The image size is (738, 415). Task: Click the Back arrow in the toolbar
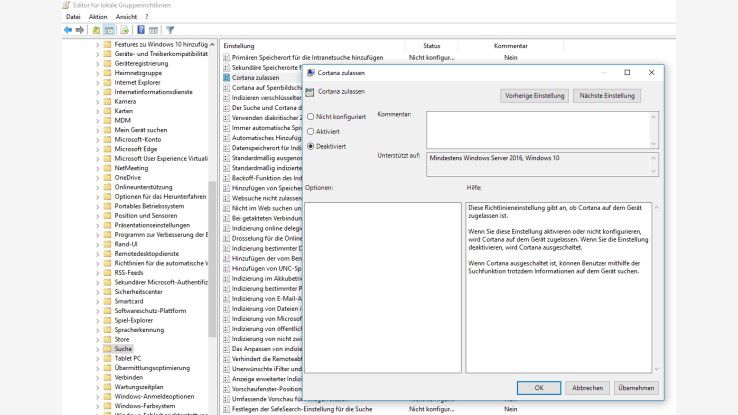68,30
